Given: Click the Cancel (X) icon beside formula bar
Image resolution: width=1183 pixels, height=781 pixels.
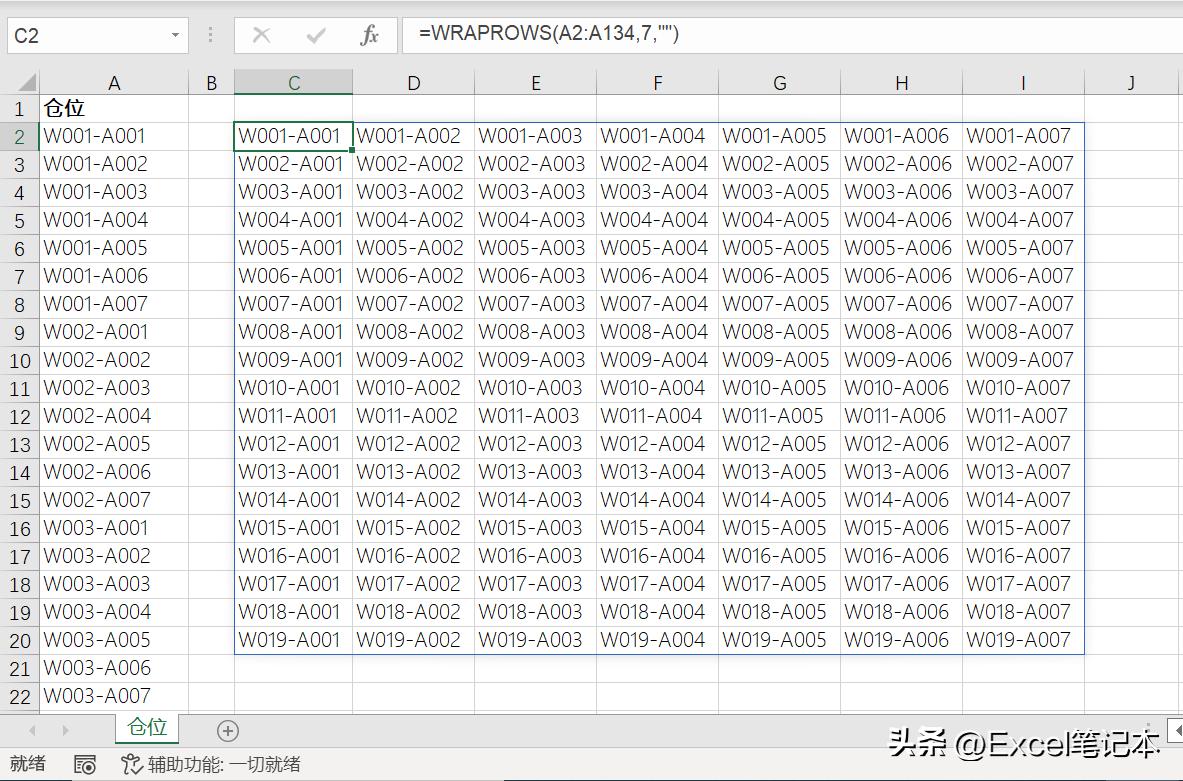Looking at the screenshot, I should pyautogui.click(x=262, y=36).
